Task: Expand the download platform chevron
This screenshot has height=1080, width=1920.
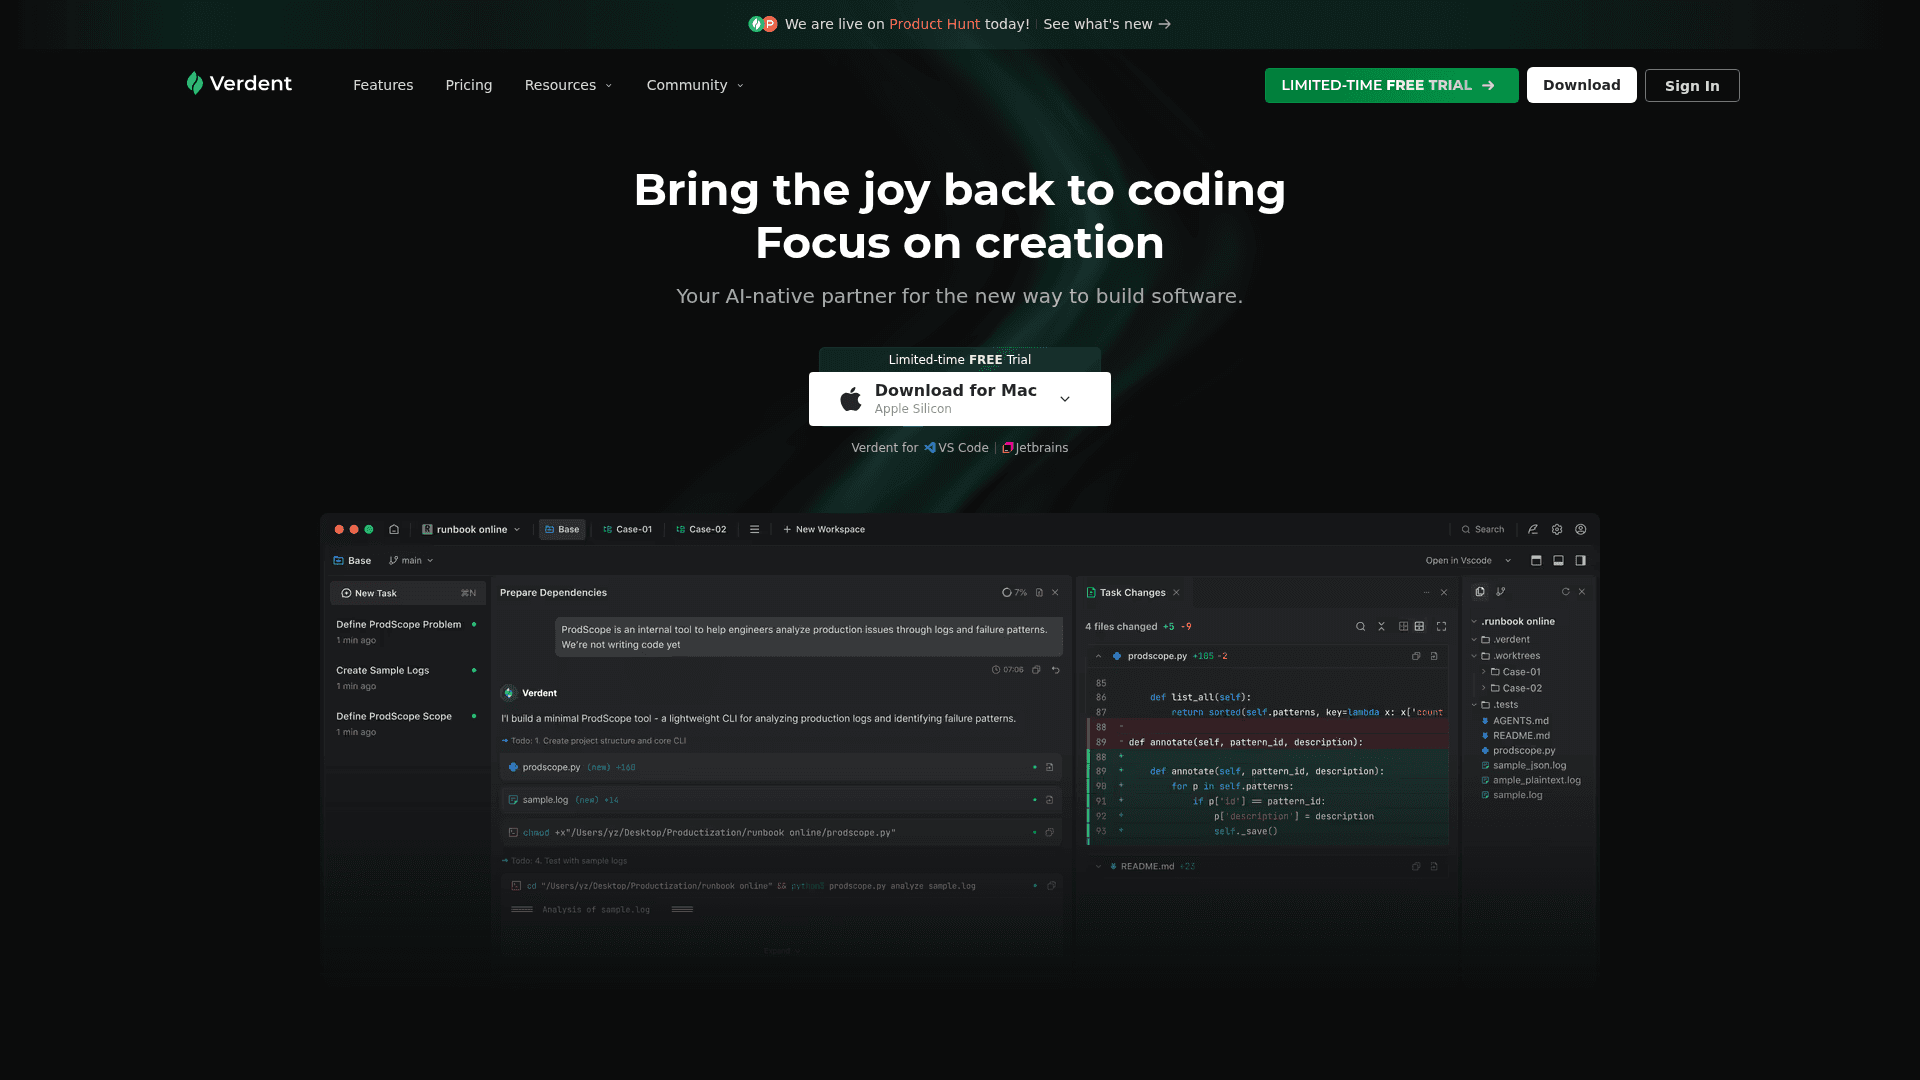Action: [x=1065, y=399]
